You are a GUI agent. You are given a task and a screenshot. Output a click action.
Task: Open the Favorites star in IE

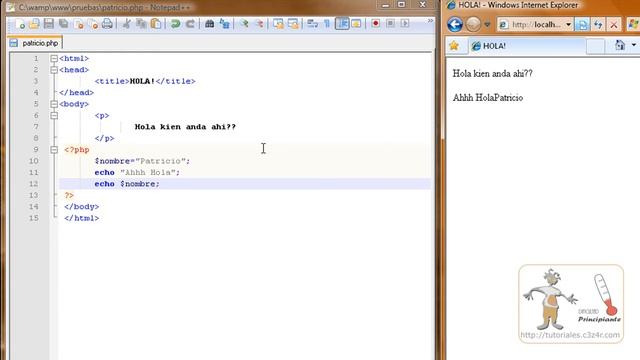[x=454, y=46]
